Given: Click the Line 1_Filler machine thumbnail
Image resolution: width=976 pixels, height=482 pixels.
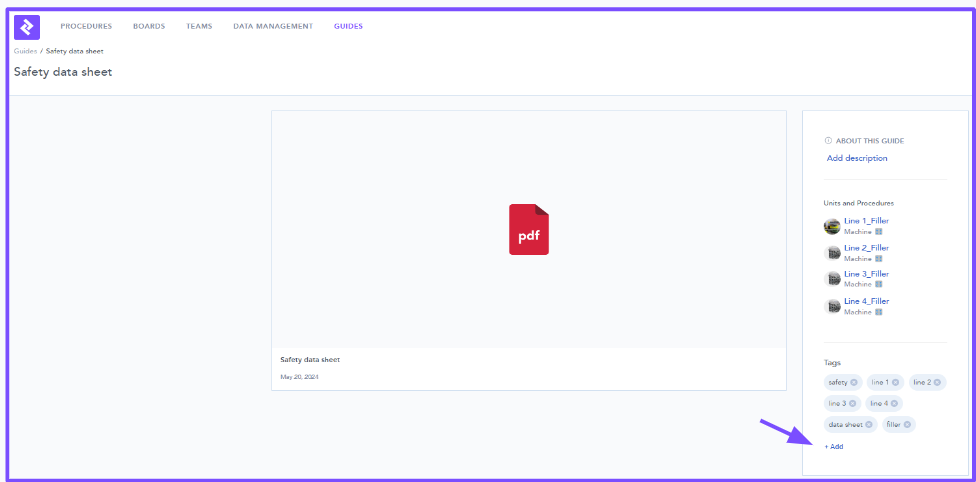Looking at the screenshot, I should (x=832, y=226).
